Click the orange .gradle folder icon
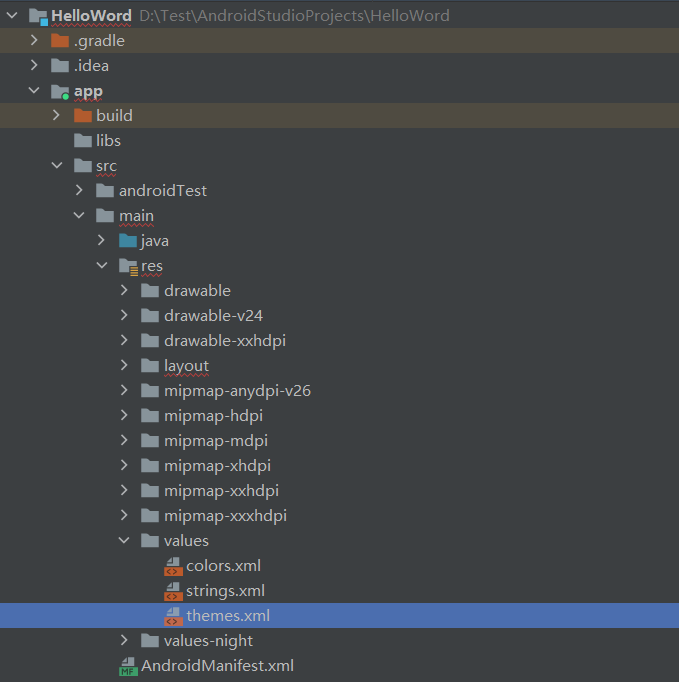Image resolution: width=679 pixels, height=682 pixels. (x=60, y=40)
